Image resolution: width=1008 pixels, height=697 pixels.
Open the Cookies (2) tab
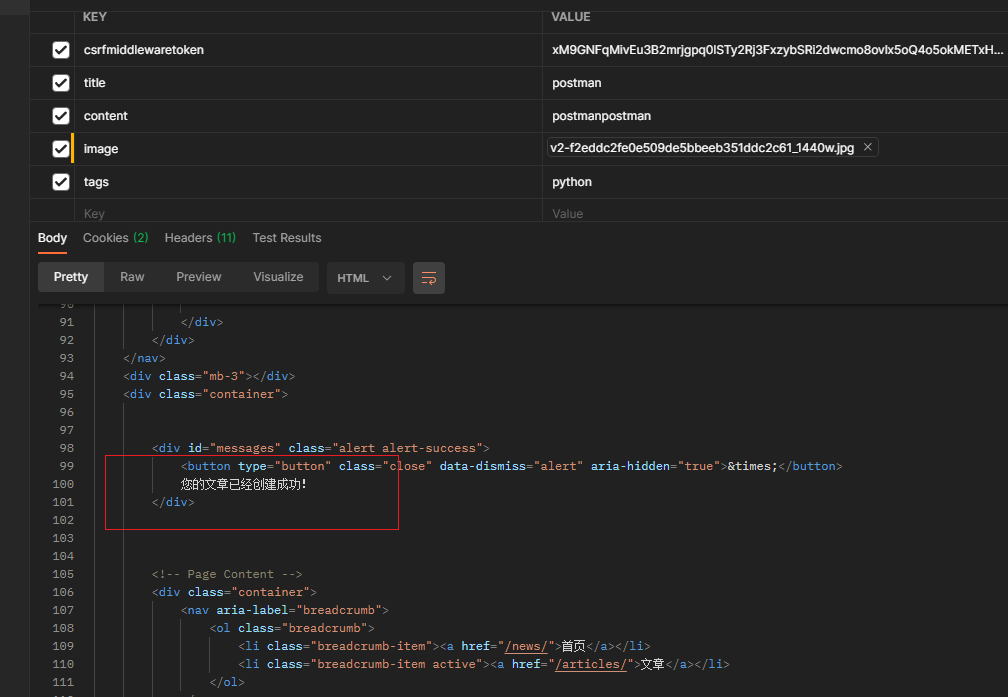pyautogui.click(x=116, y=238)
